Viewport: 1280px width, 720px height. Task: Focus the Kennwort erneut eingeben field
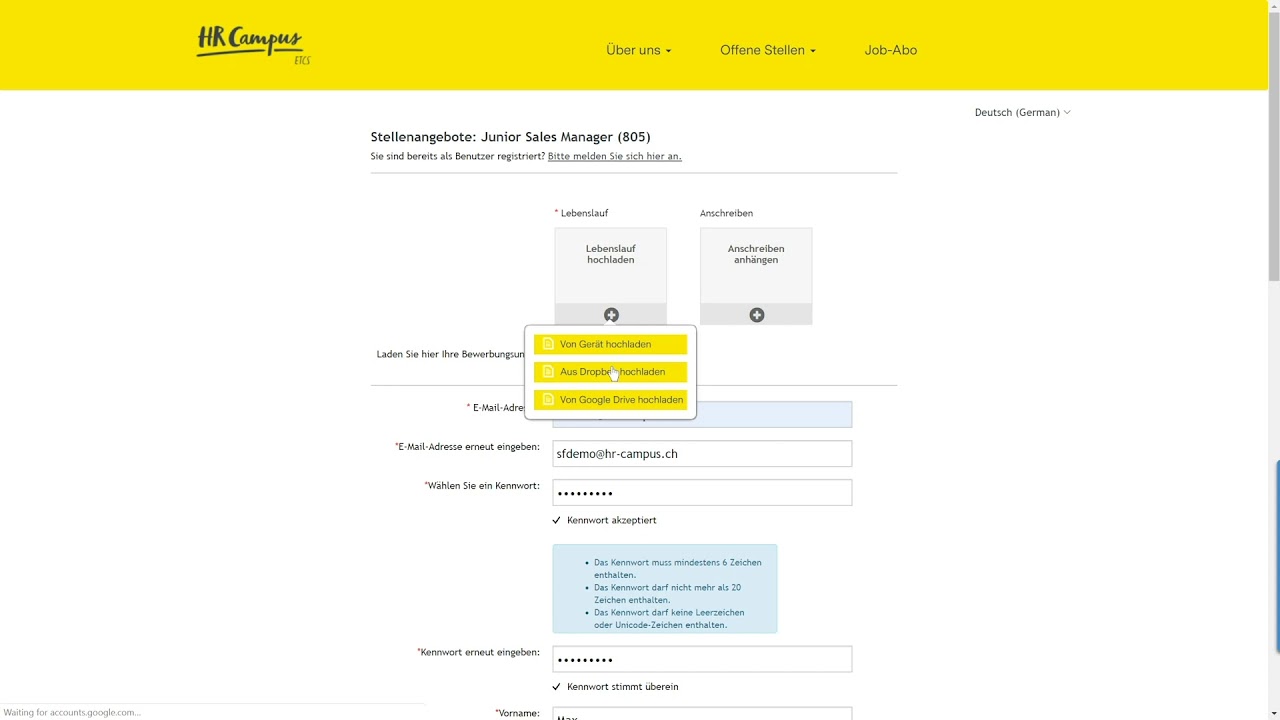click(x=702, y=659)
